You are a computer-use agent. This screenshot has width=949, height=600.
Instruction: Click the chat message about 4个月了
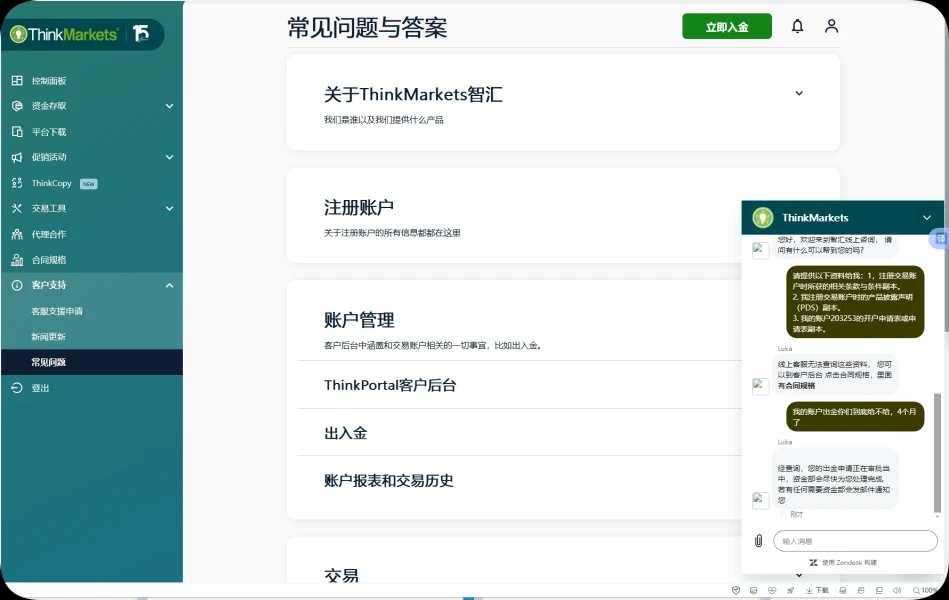pos(855,417)
